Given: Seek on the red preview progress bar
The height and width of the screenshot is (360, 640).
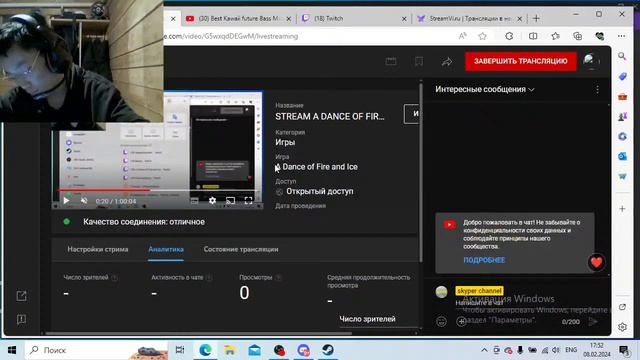Looking at the screenshot, I should [158, 190].
